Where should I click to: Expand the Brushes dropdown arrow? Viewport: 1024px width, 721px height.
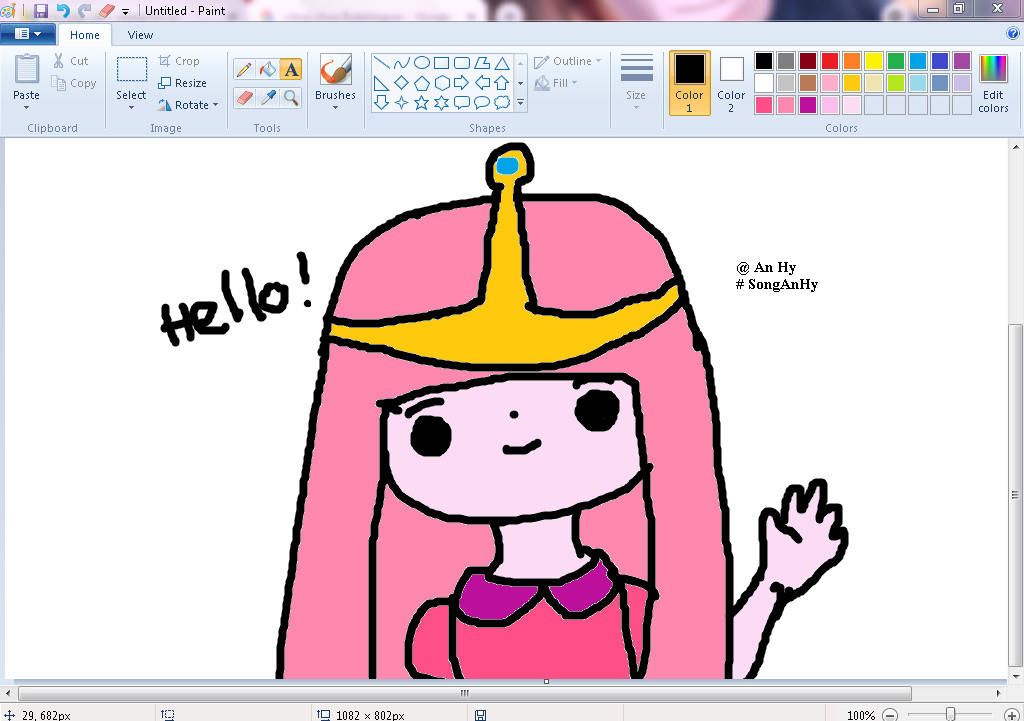pyautogui.click(x=336, y=107)
